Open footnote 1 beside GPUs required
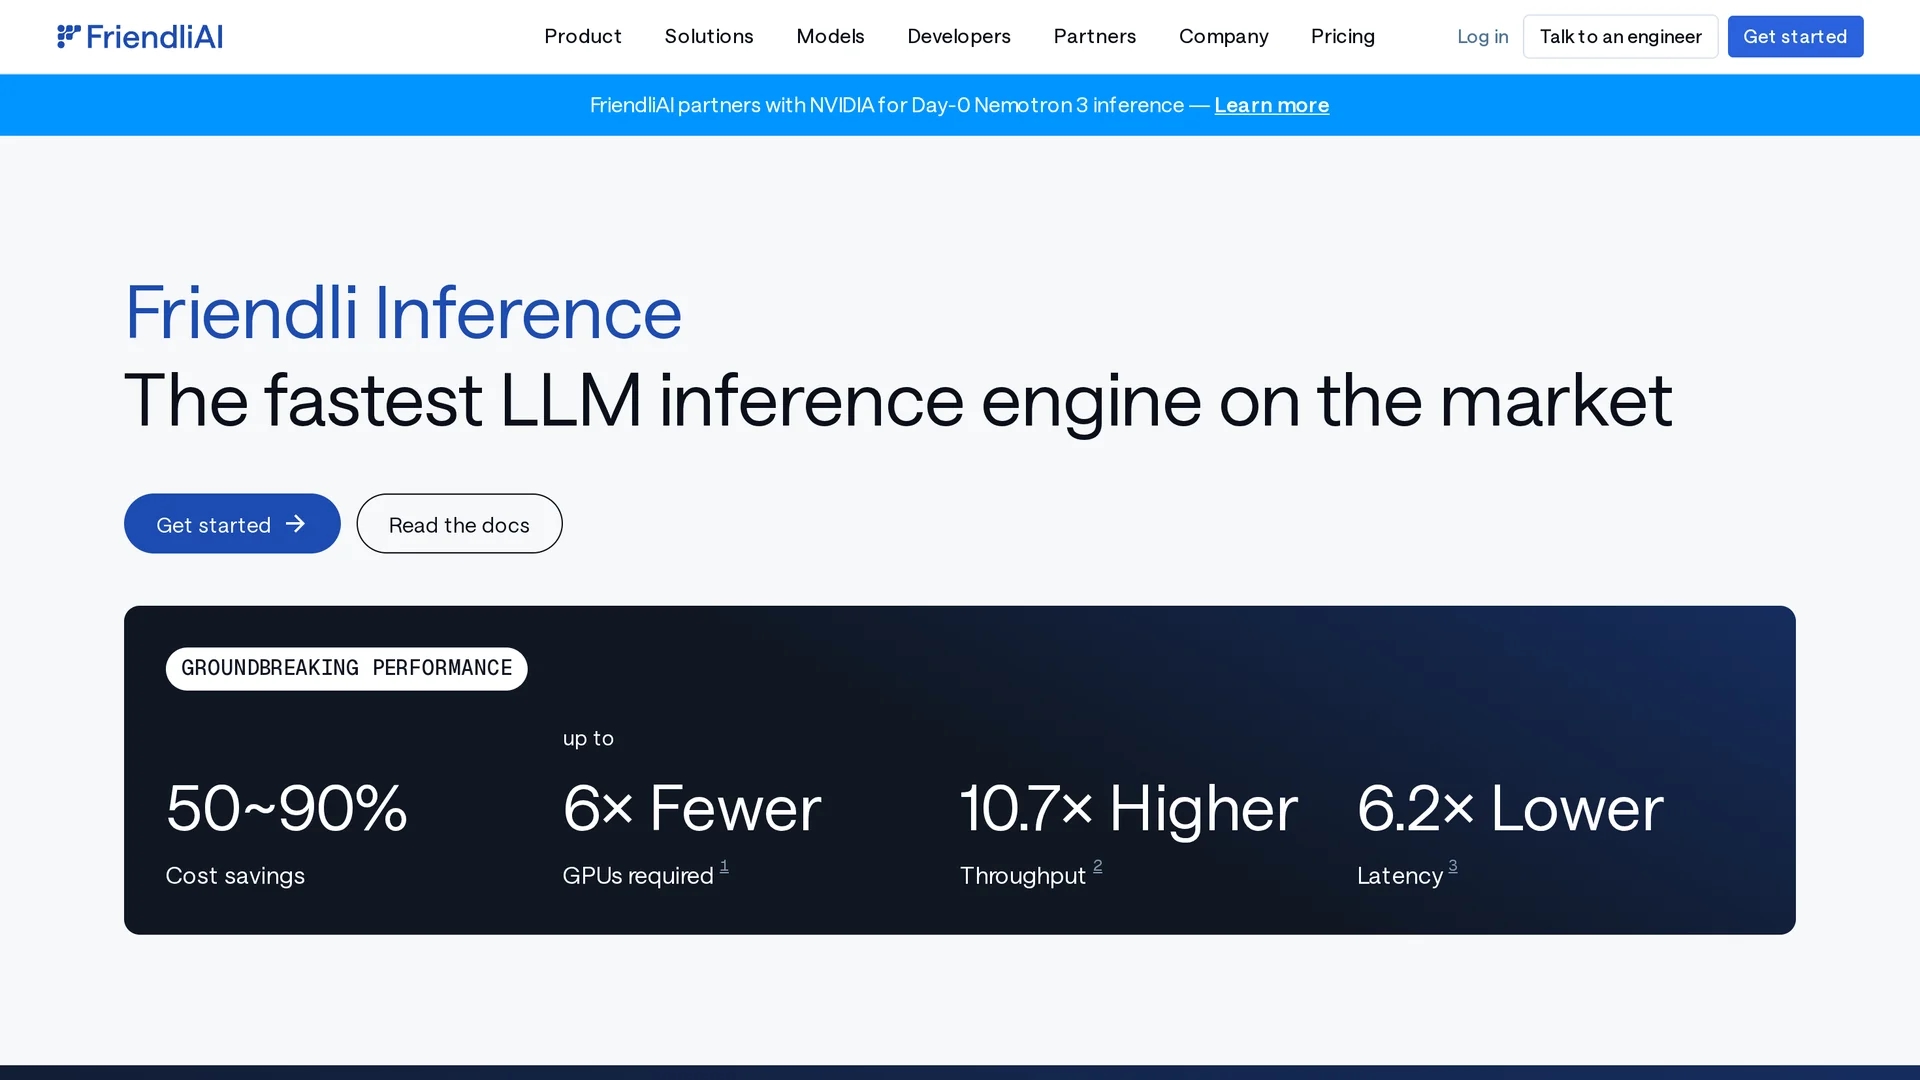Image resolution: width=1920 pixels, height=1080 pixels. (x=724, y=867)
